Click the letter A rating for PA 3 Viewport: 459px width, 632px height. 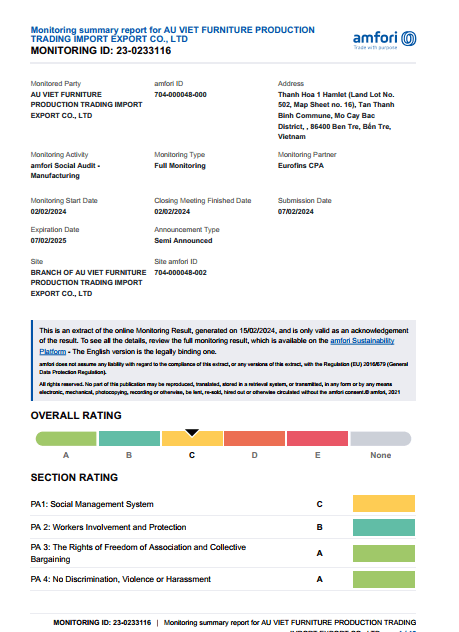point(320,553)
